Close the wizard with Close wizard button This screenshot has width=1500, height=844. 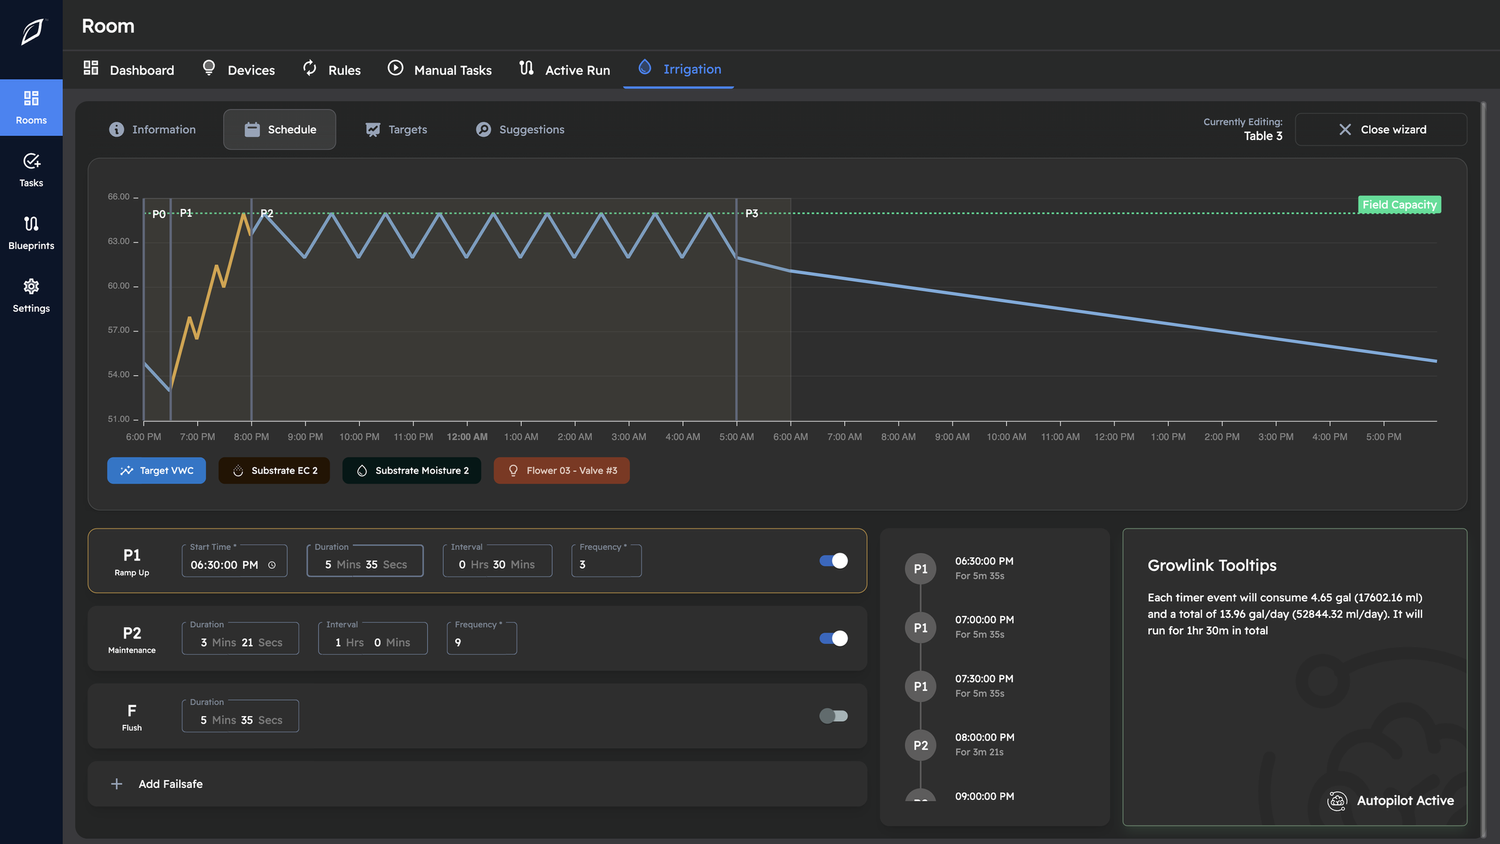(x=1381, y=130)
